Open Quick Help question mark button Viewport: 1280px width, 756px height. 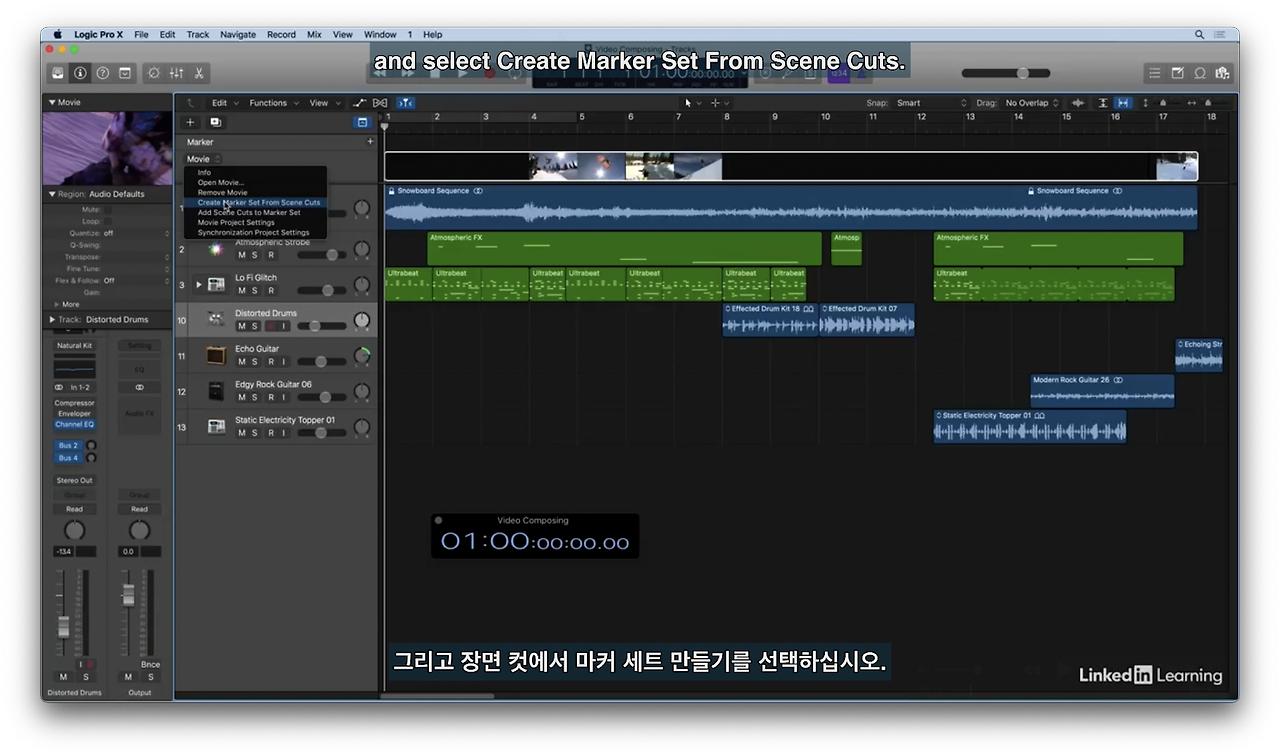(x=102, y=73)
